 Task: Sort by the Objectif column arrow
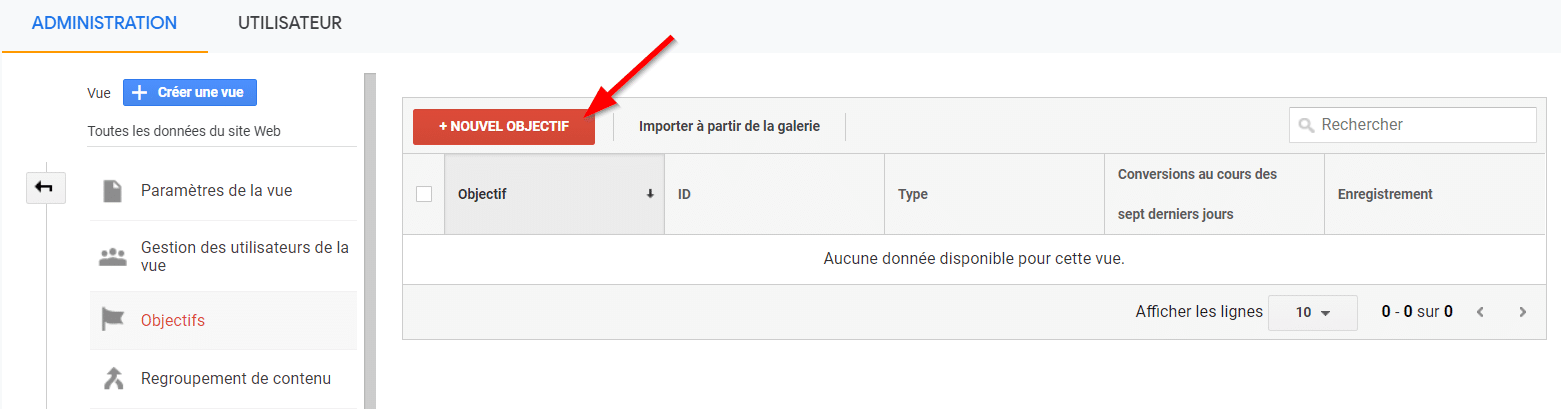[650, 194]
